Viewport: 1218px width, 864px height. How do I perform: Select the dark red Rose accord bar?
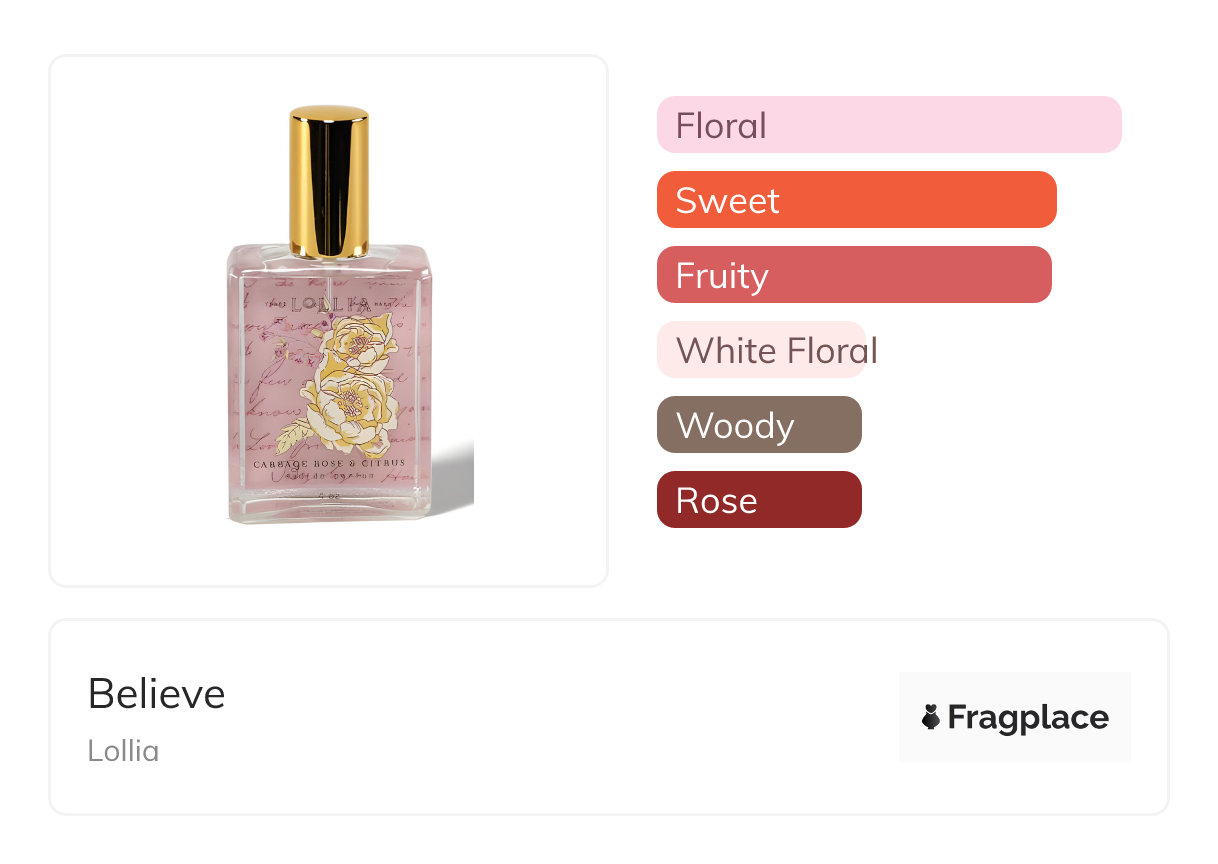tap(759, 500)
